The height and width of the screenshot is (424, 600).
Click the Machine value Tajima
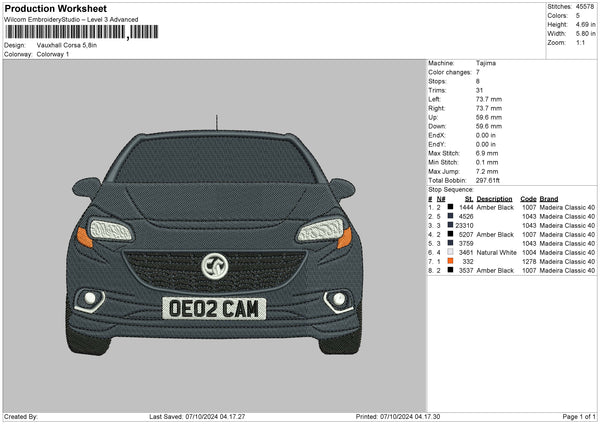click(x=486, y=63)
